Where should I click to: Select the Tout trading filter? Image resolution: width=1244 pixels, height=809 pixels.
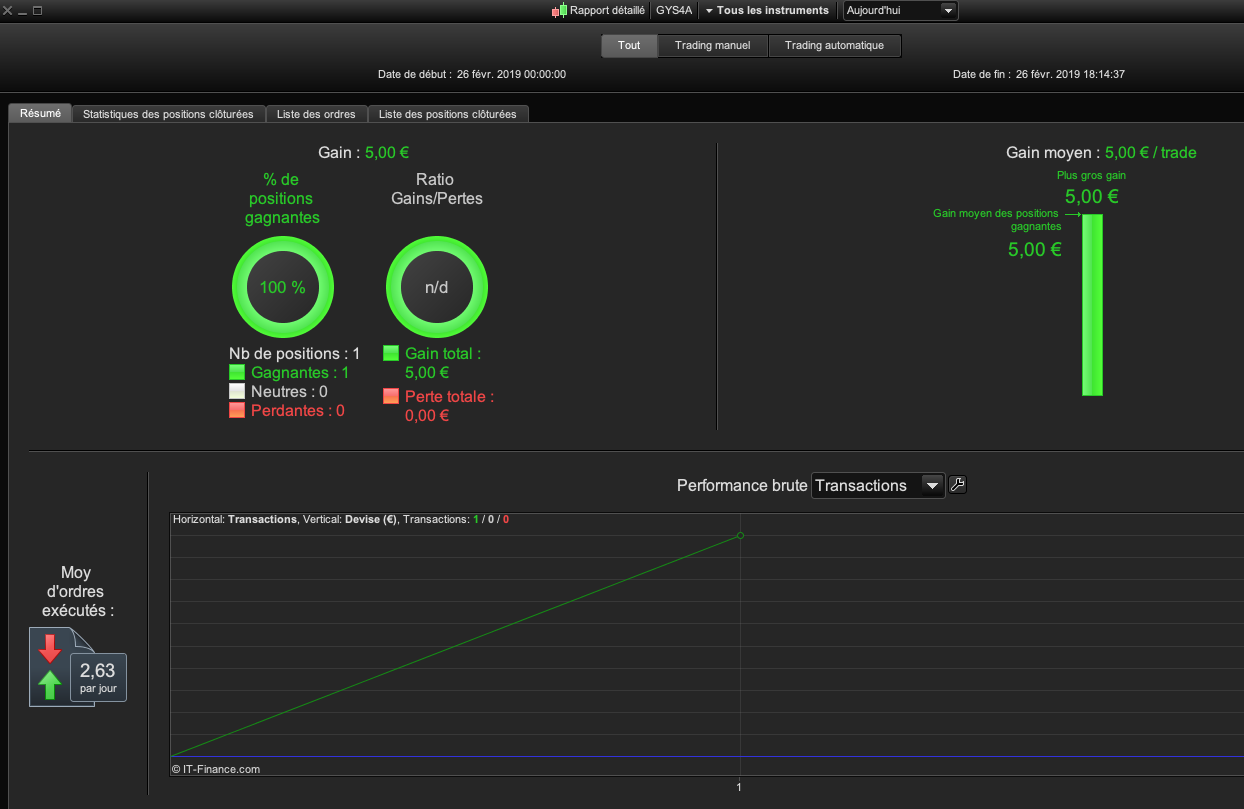coord(629,46)
